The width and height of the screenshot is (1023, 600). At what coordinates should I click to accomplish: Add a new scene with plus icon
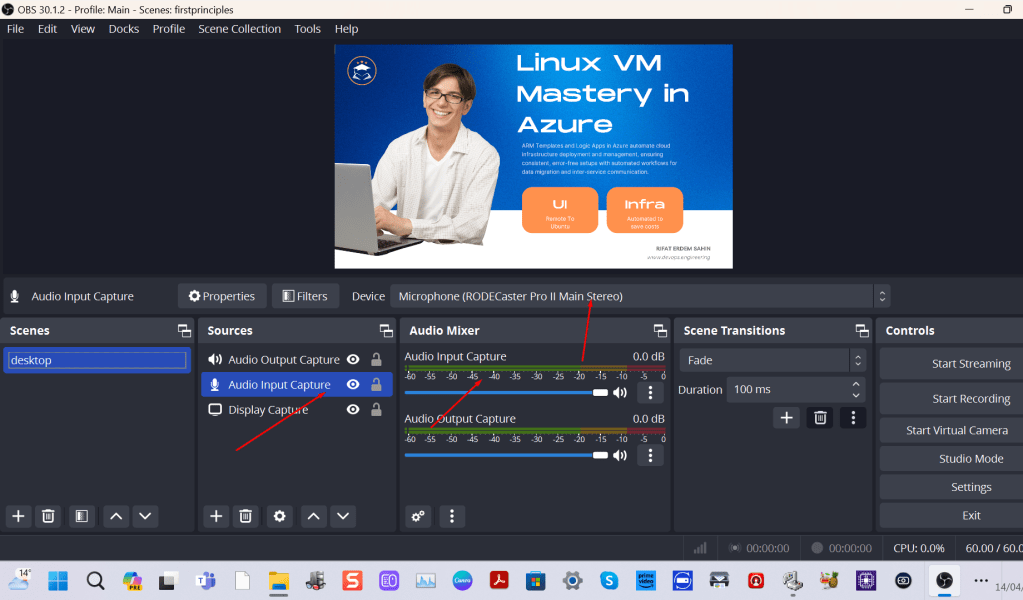[x=18, y=516]
